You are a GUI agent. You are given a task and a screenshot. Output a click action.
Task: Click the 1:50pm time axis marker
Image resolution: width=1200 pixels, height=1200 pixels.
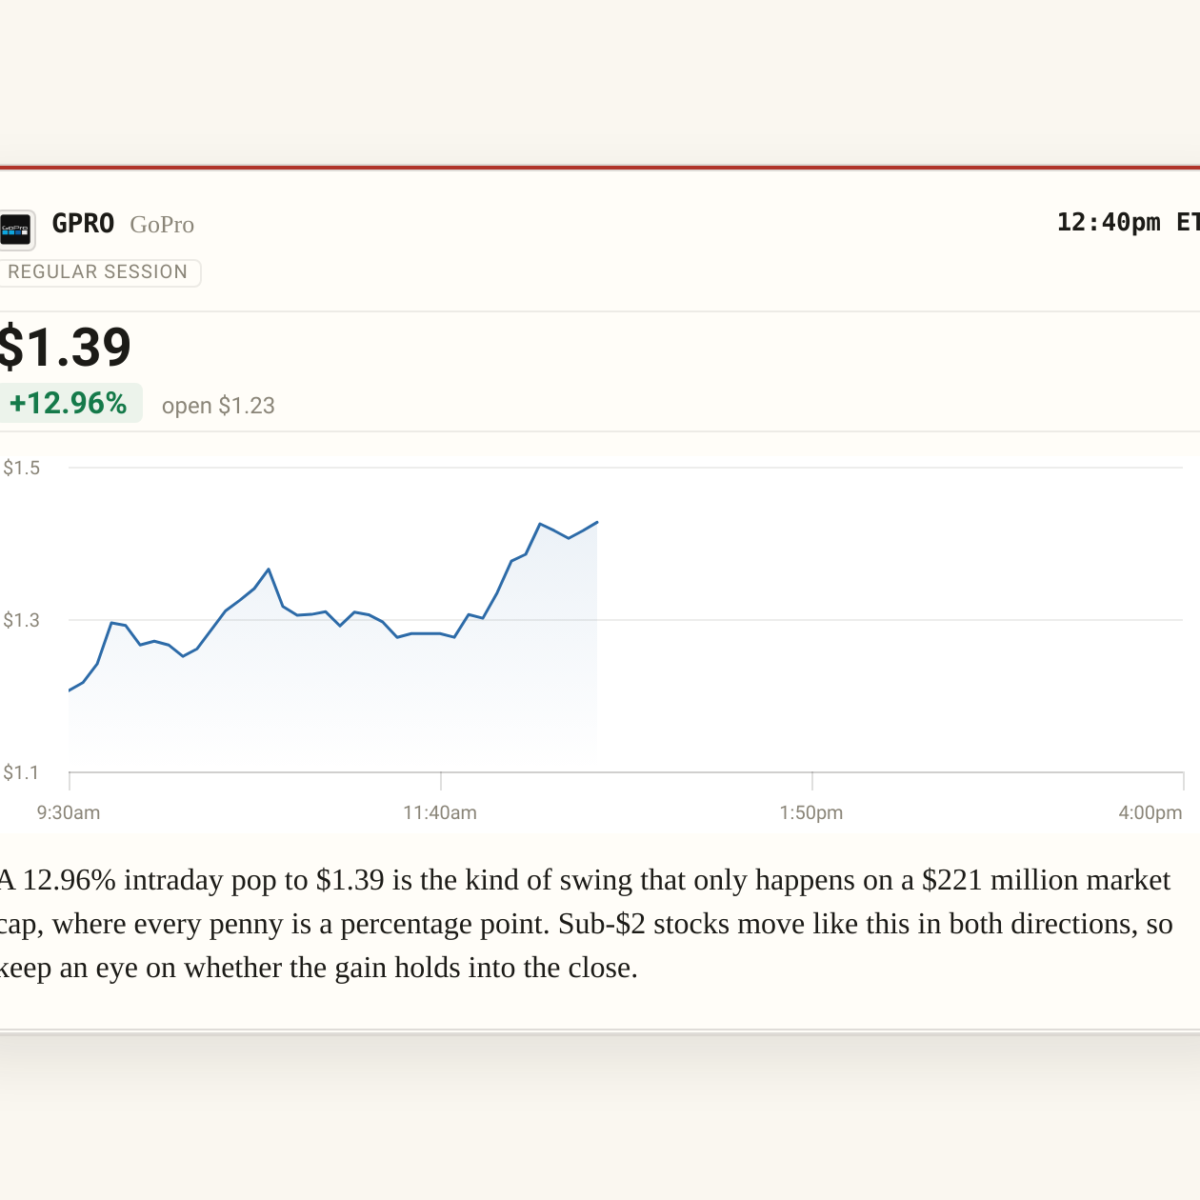pyautogui.click(x=811, y=813)
